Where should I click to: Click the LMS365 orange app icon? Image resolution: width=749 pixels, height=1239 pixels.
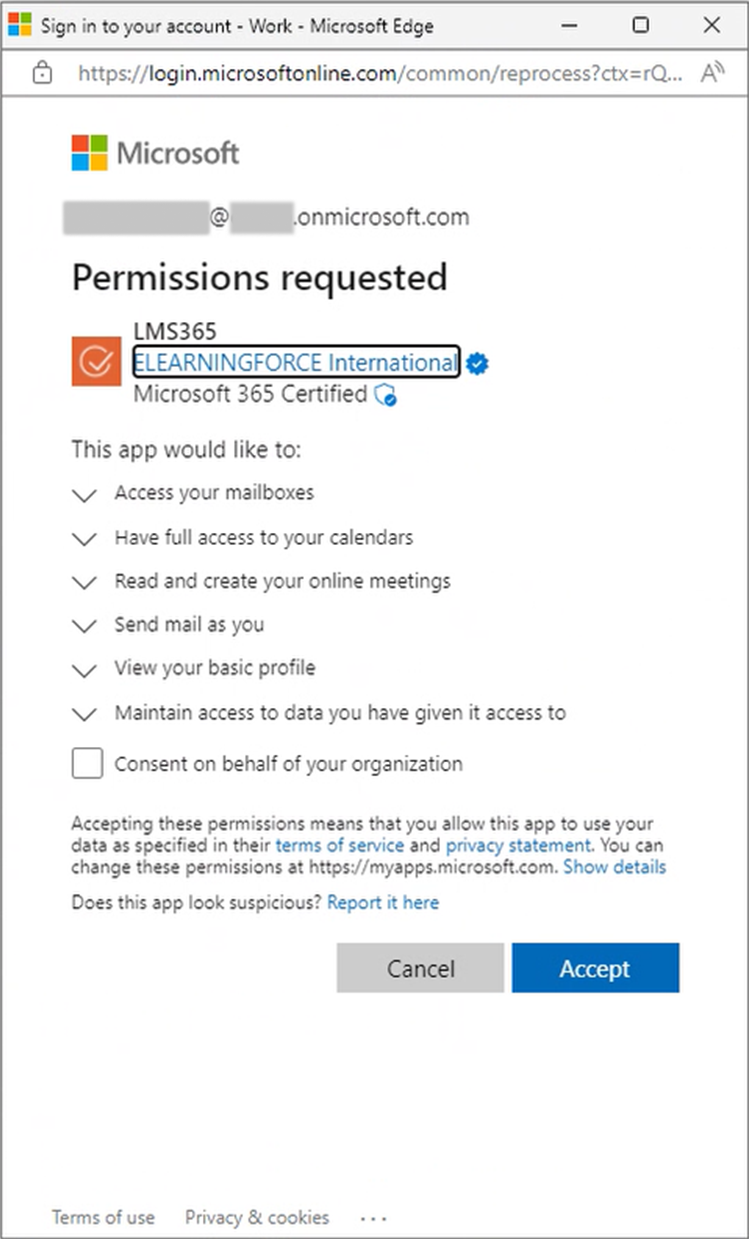(97, 361)
